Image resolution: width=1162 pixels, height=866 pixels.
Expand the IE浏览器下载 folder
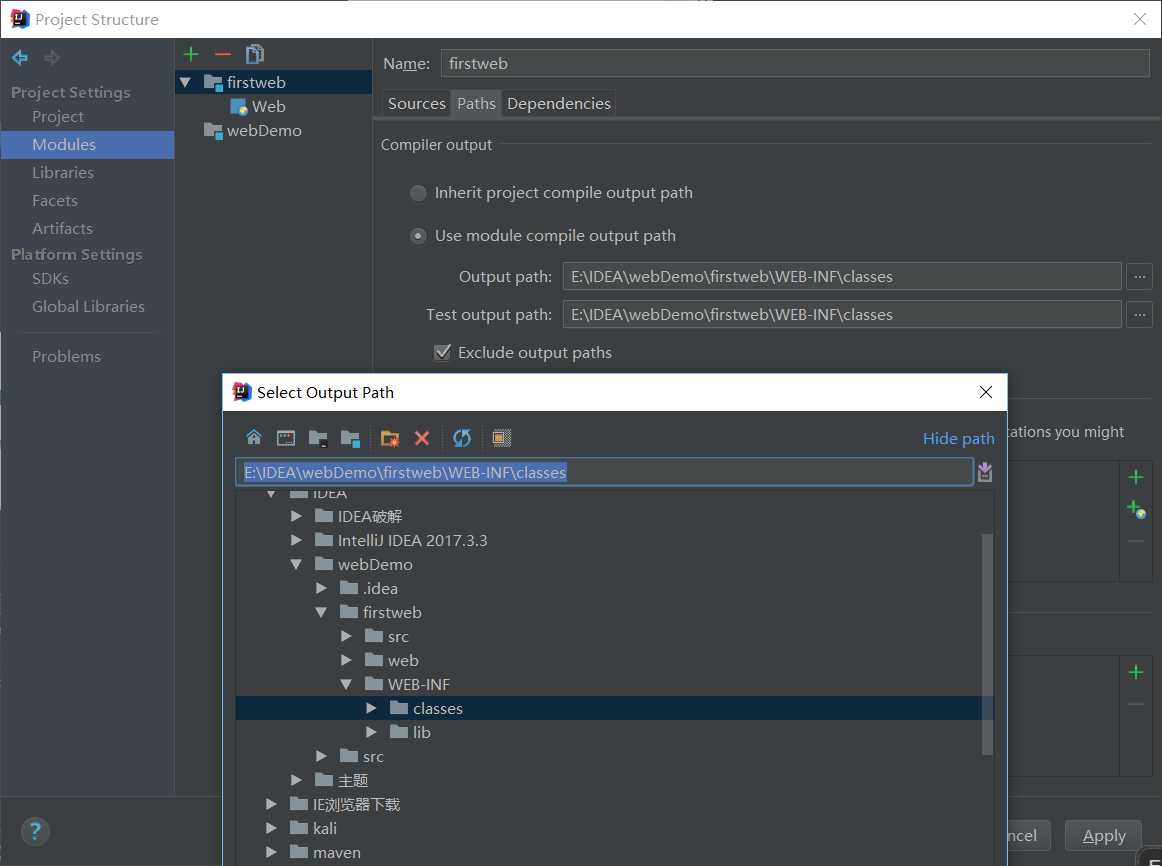(x=271, y=805)
